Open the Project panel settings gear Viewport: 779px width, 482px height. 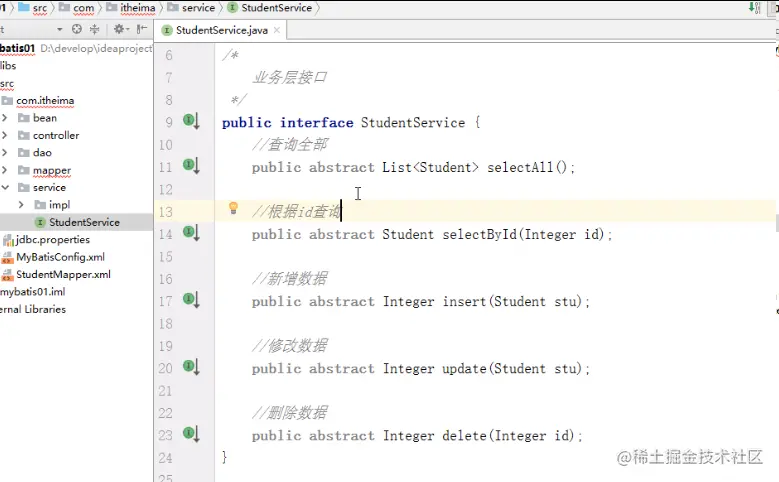coord(119,30)
